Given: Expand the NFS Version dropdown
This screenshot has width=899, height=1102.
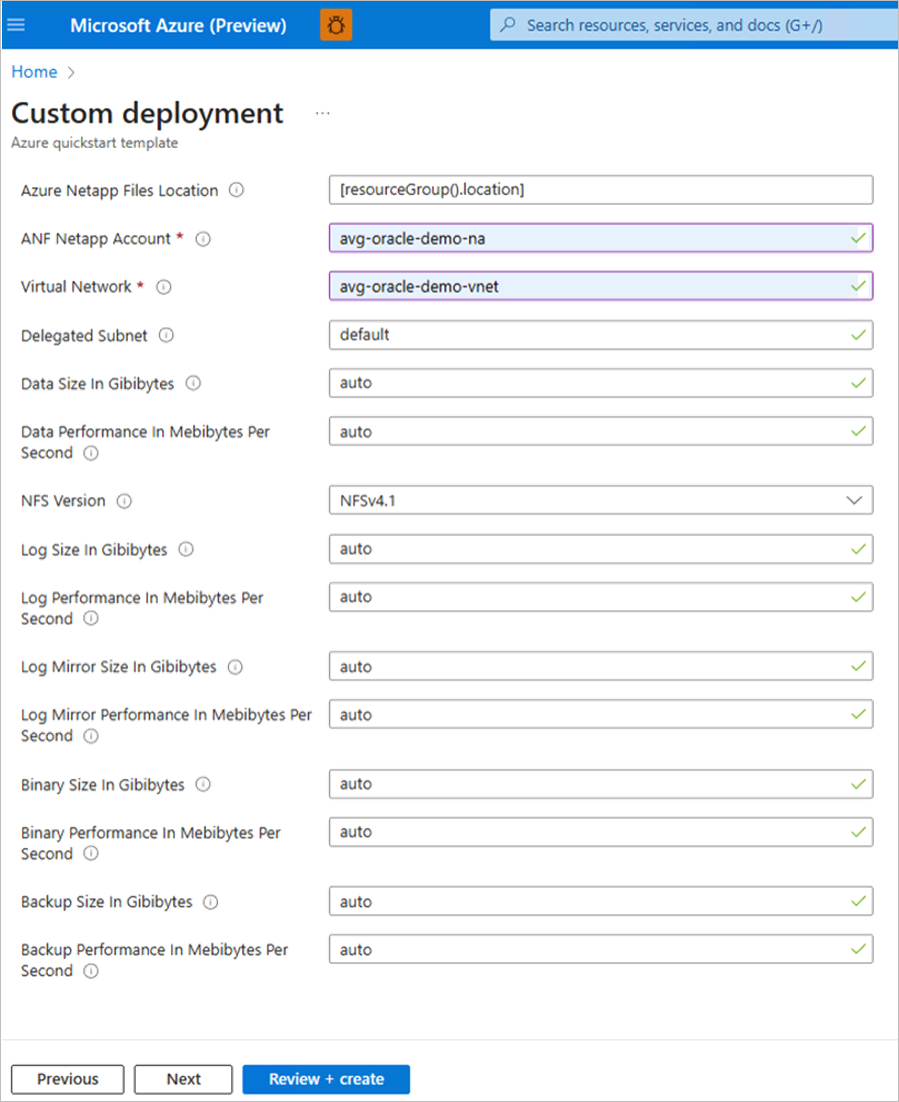Looking at the screenshot, I should click(600, 500).
